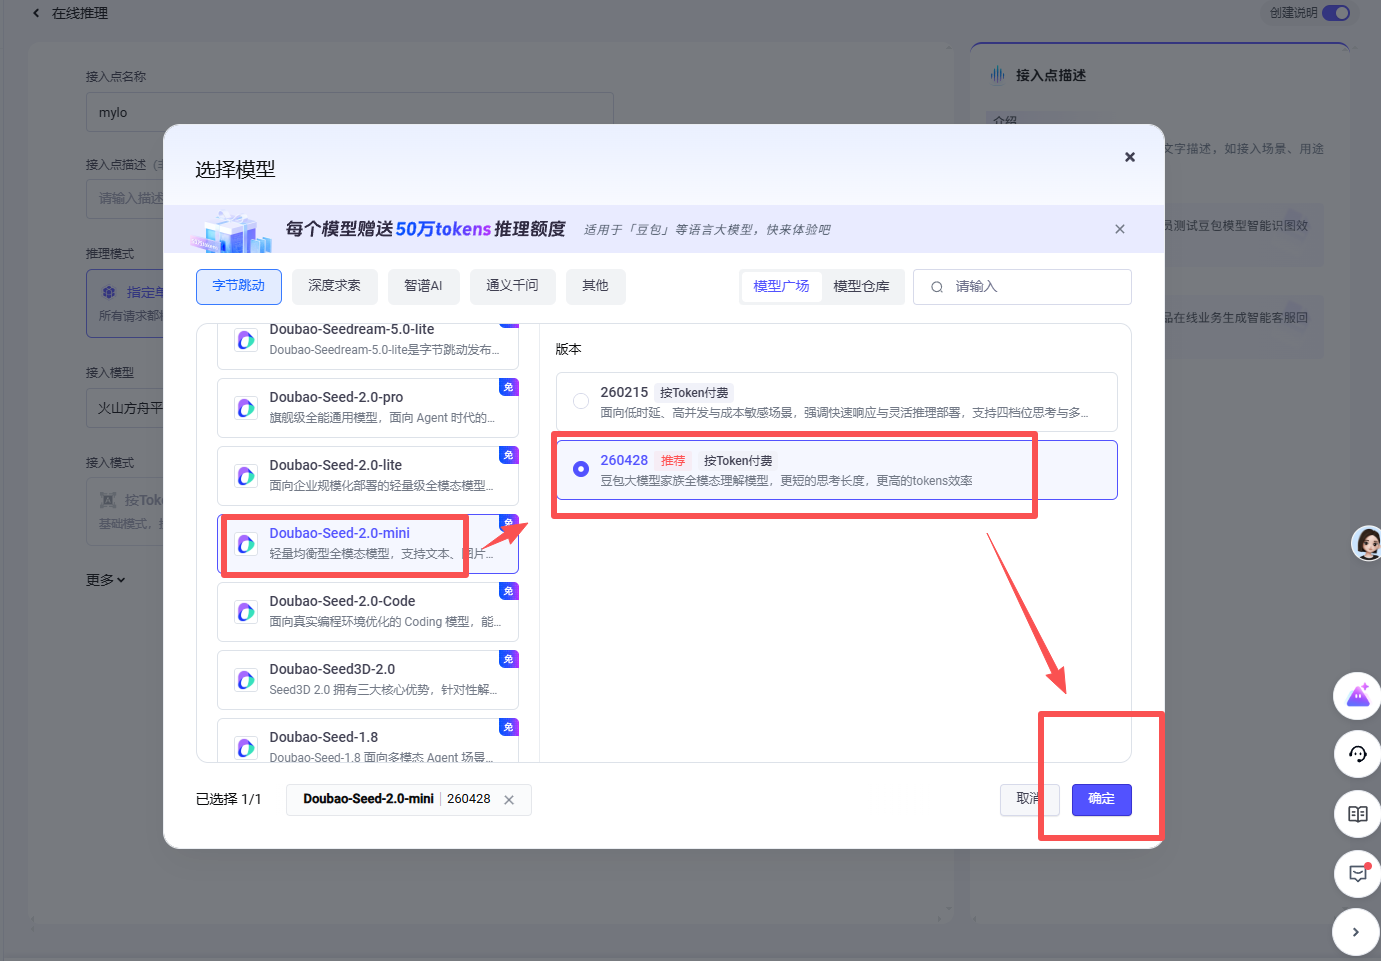Image resolution: width=1381 pixels, height=961 pixels.
Task: Open the feedback message floating button
Action: (1357, 873)
